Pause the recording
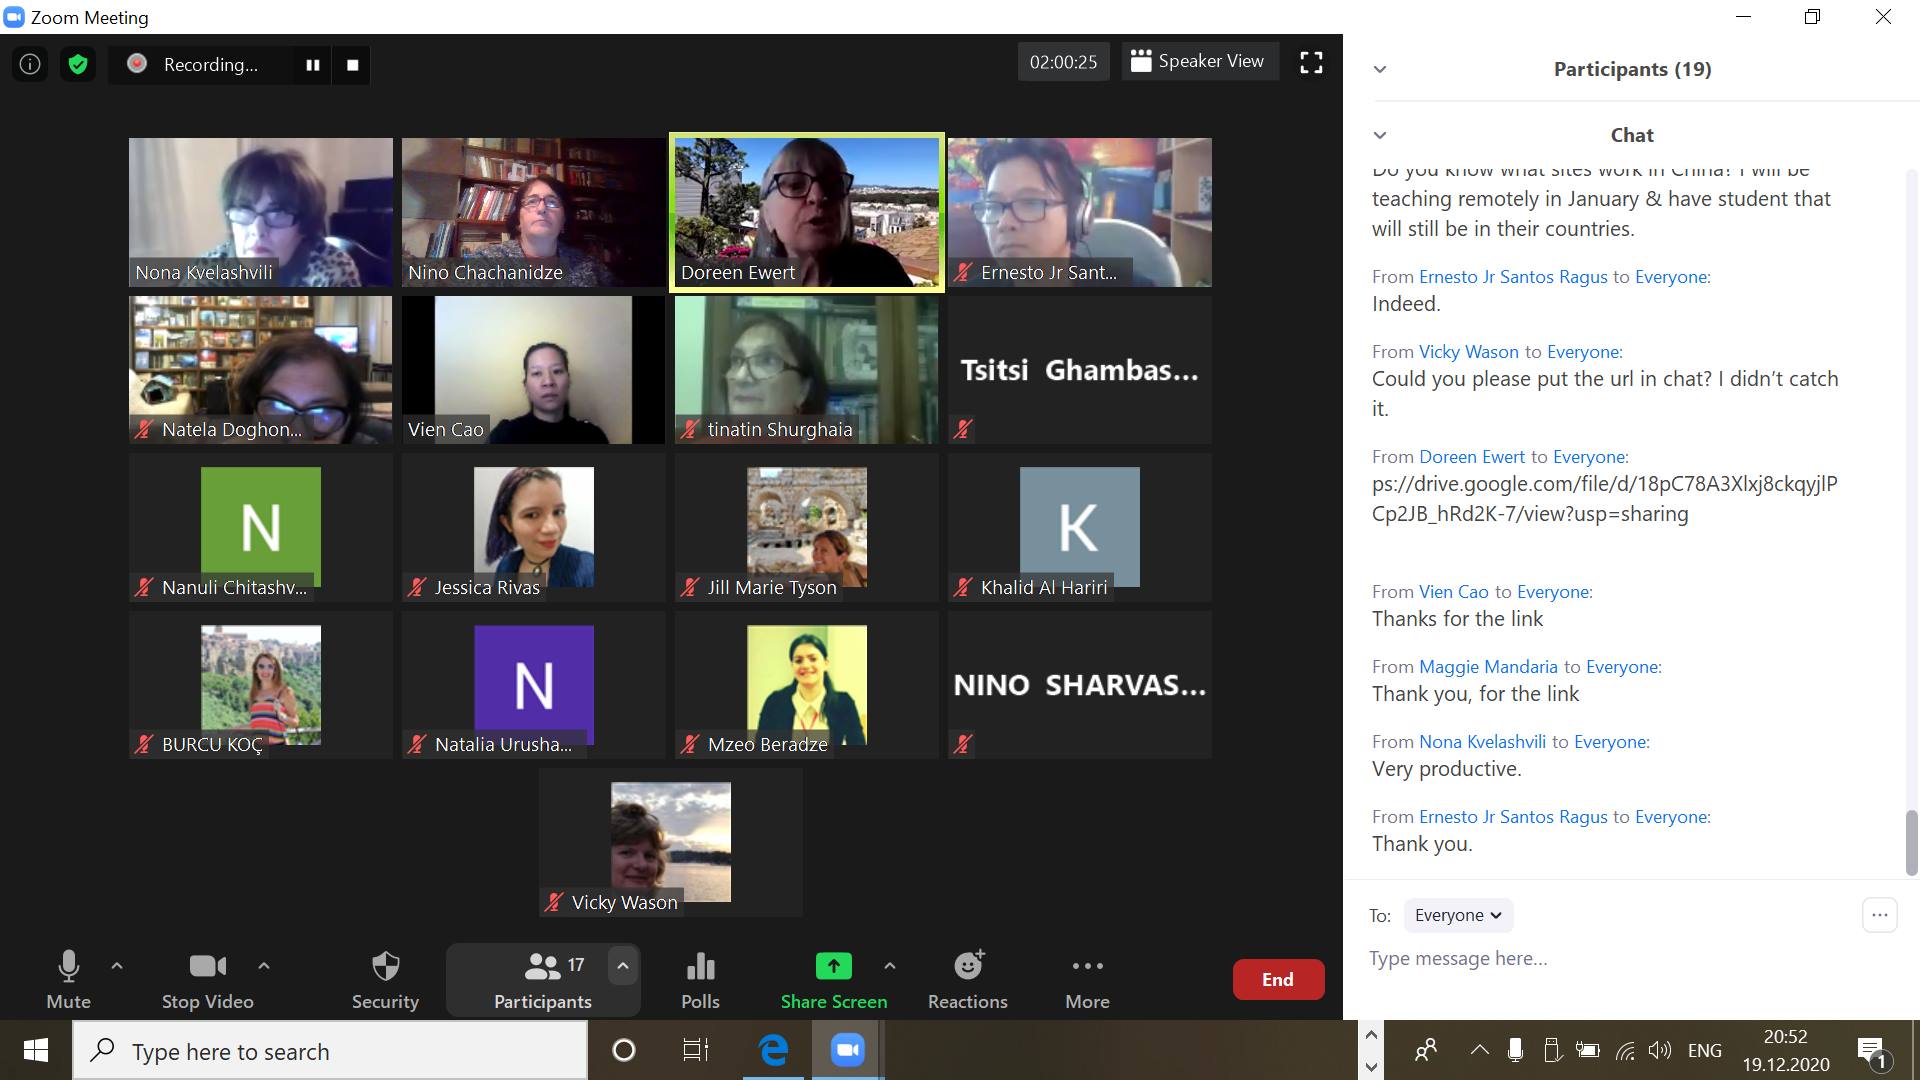This screenshot has width=1920, height=1080. tap(313, 65)
